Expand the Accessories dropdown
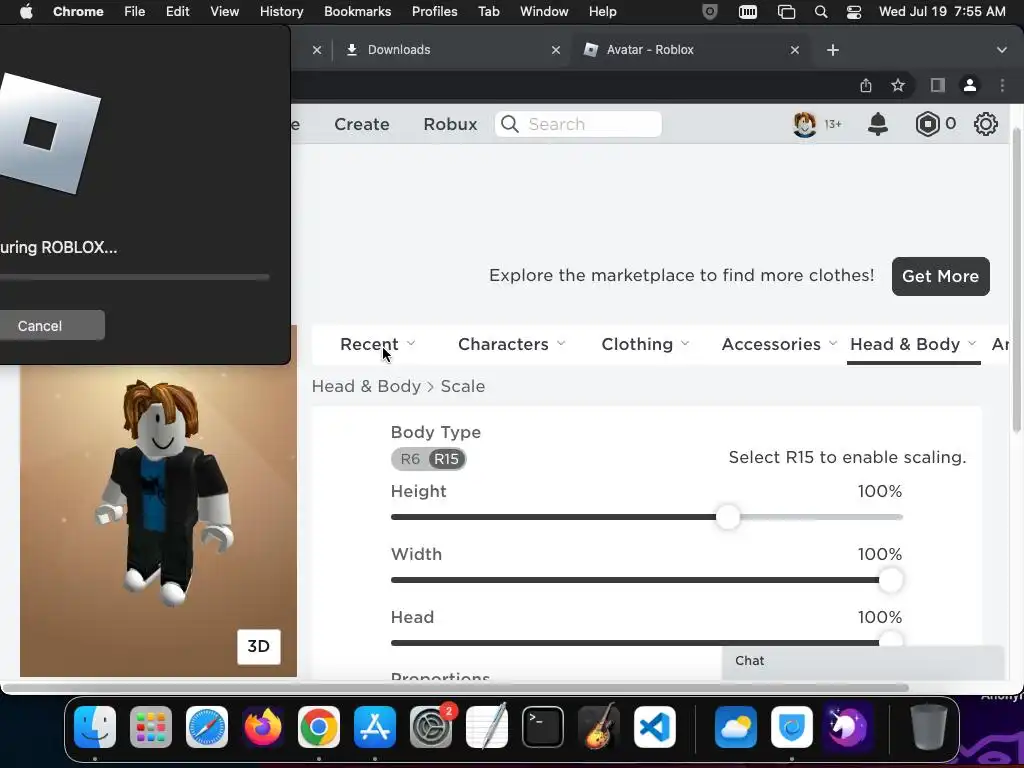This screenshot has width=1024, height=768. pos(779,344)
